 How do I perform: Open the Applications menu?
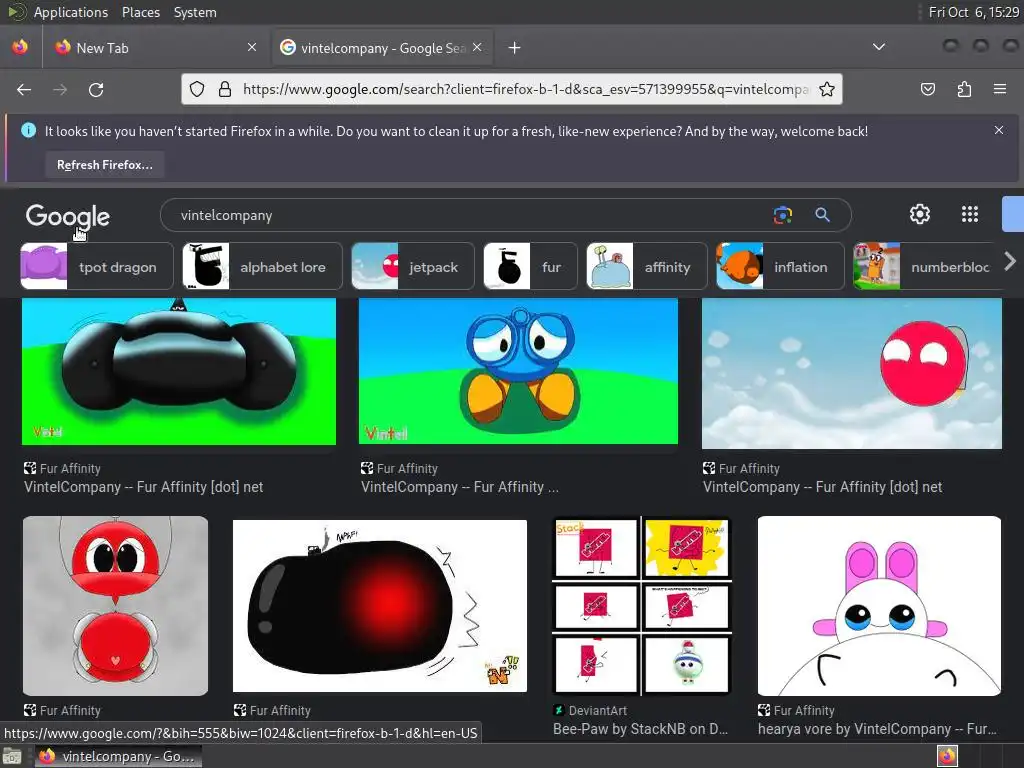71,12
